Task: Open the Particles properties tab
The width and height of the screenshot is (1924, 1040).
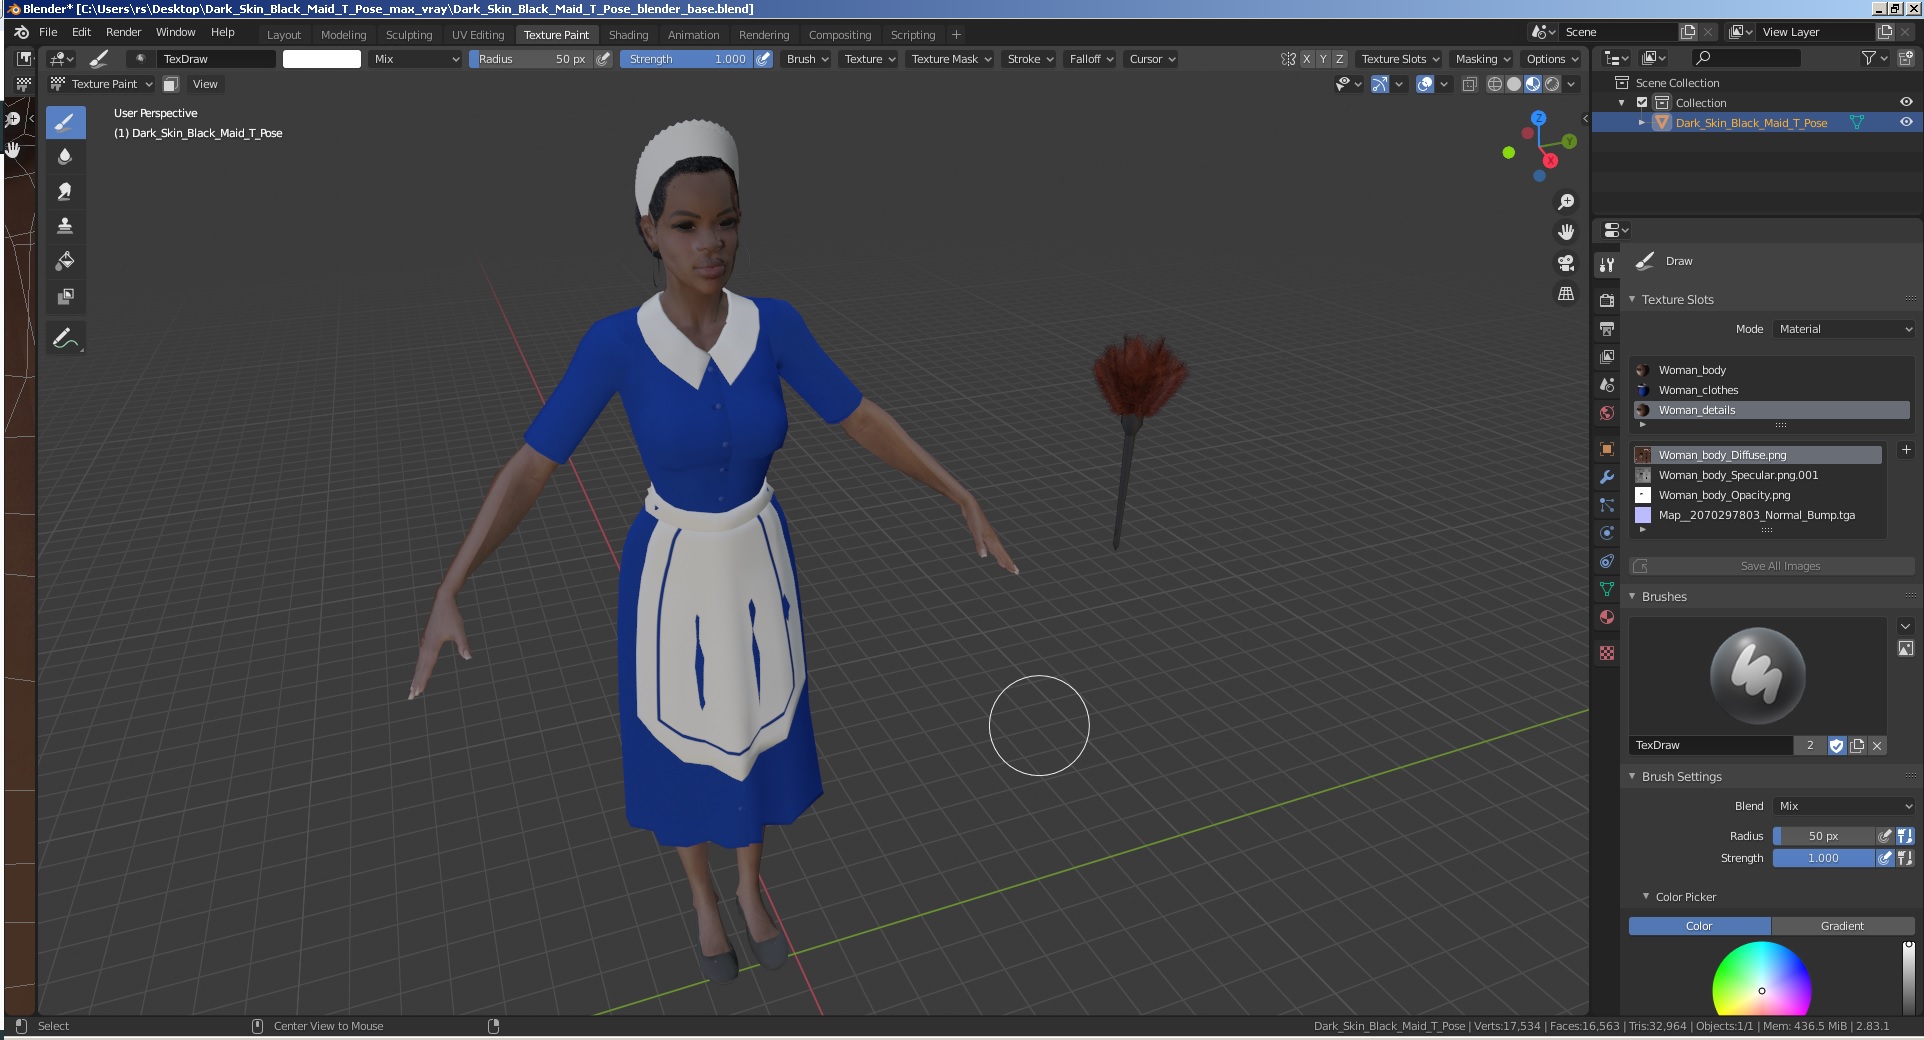Action: tap(1607, 505)
